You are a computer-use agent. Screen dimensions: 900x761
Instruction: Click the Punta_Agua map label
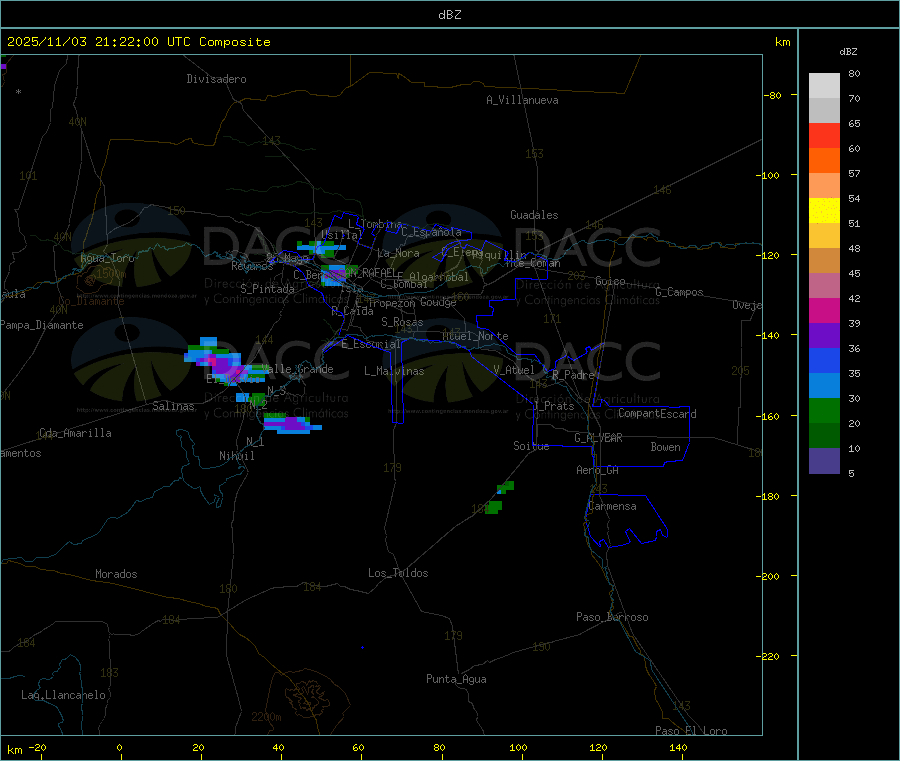456,679
